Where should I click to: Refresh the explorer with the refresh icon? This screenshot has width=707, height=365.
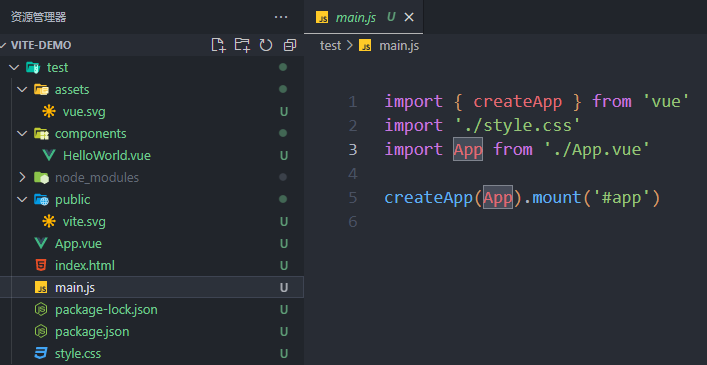tap(266, 45)
